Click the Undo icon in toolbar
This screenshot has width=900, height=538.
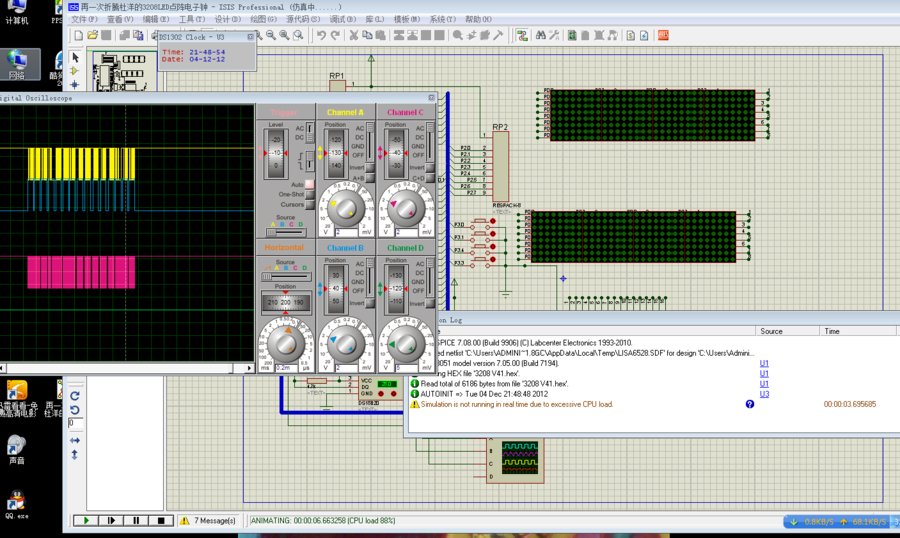coord(321,35)
